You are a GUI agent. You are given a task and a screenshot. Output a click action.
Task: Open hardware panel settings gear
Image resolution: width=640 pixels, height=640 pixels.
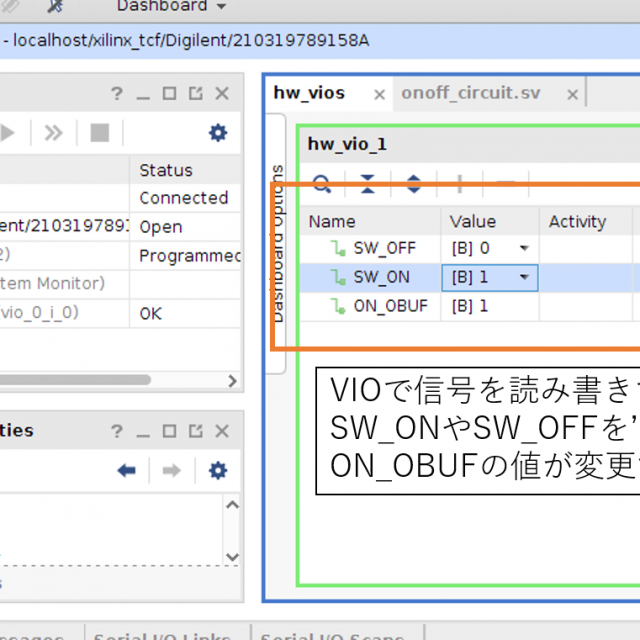(217, 132)
